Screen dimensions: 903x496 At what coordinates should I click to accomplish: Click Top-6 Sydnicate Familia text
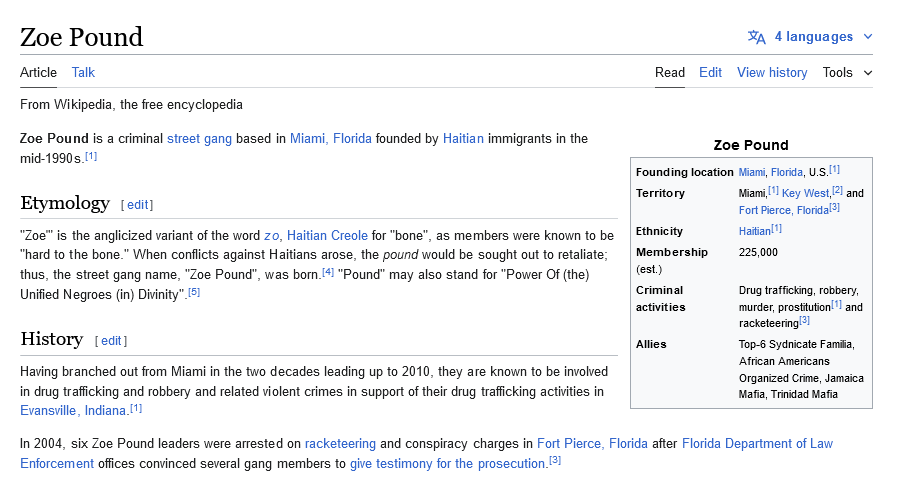pos(796,344)
